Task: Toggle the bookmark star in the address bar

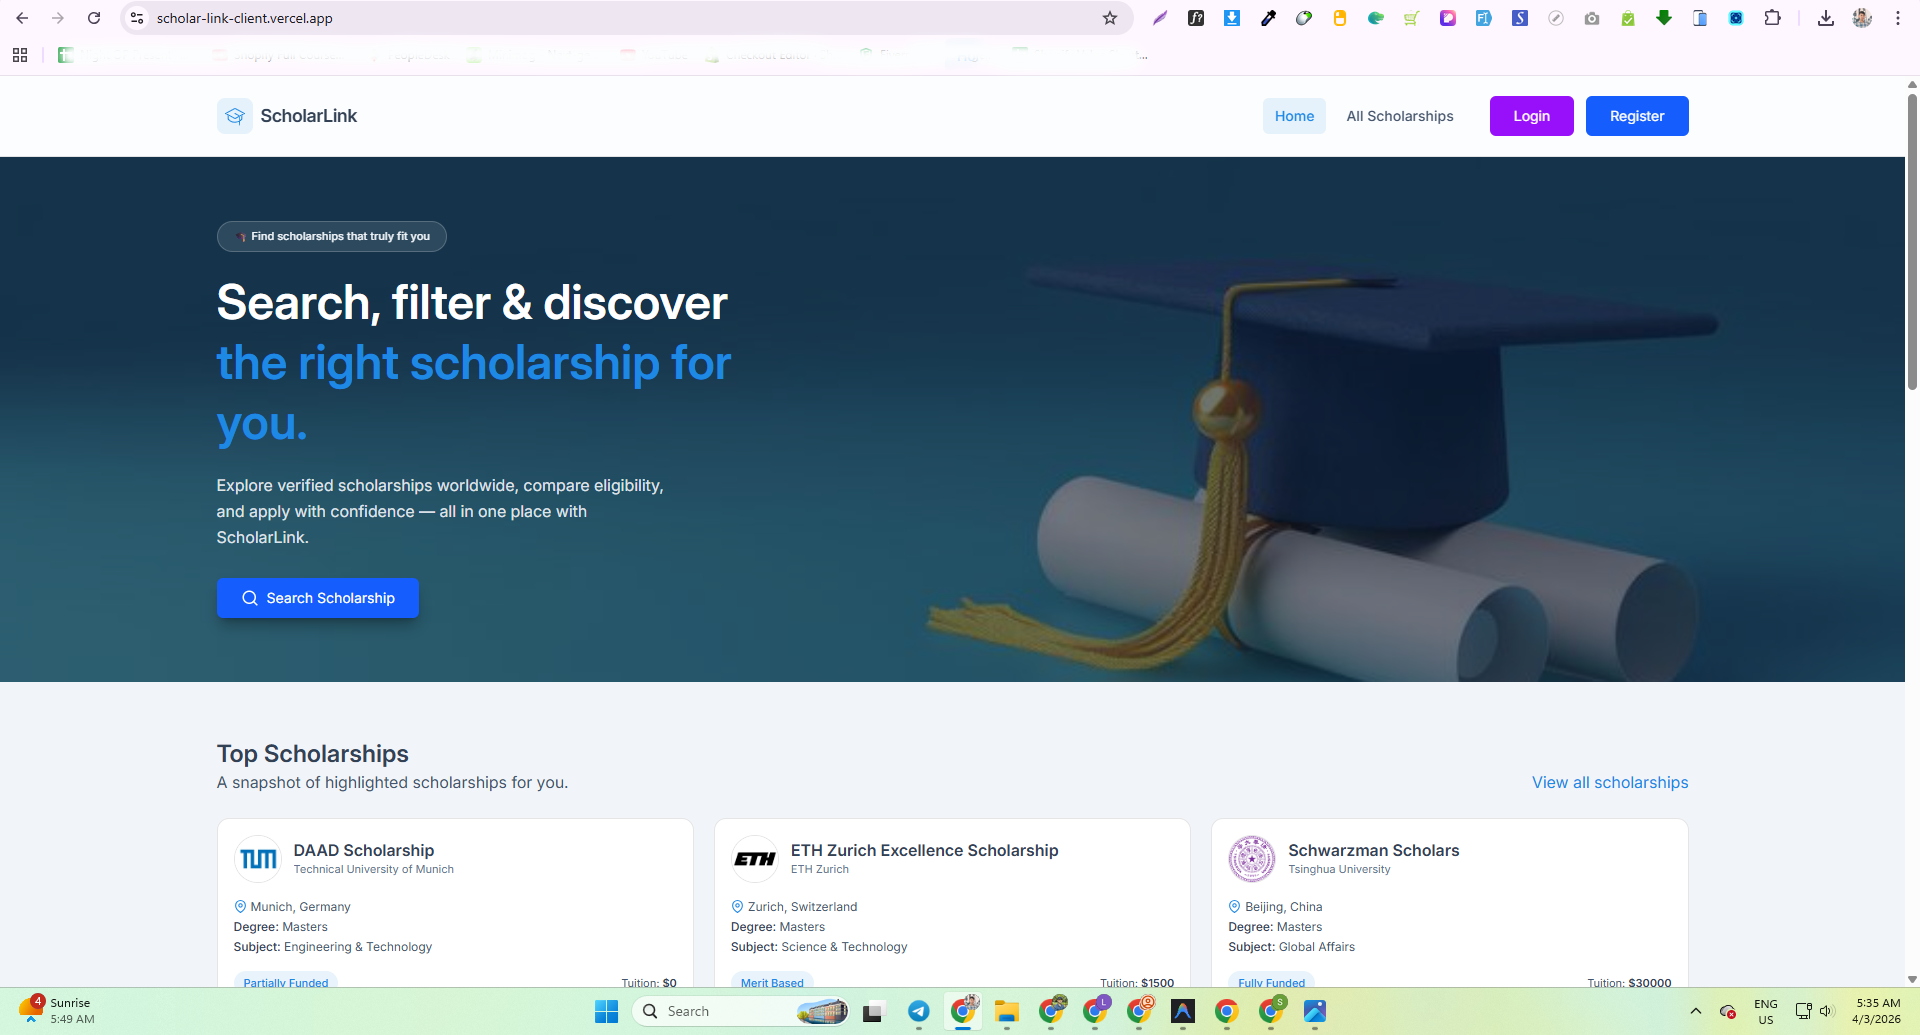Action: [1110, 18]
